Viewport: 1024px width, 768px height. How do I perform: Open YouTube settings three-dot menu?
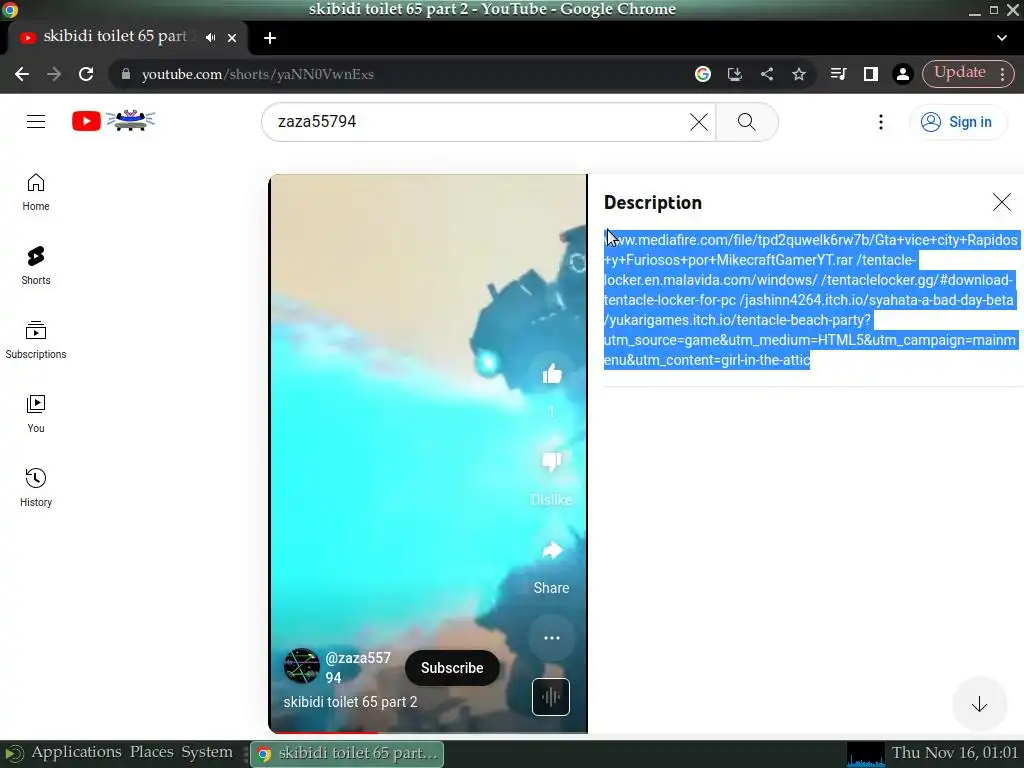point(880,121)
